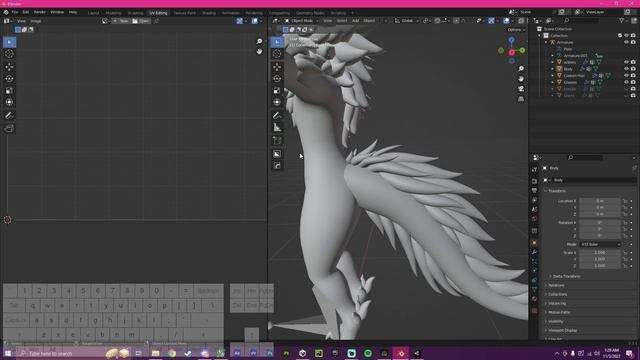Expand the Motion Paths panel
The height and width of the screenshot is (360, 640).
(x=559, y=312)
